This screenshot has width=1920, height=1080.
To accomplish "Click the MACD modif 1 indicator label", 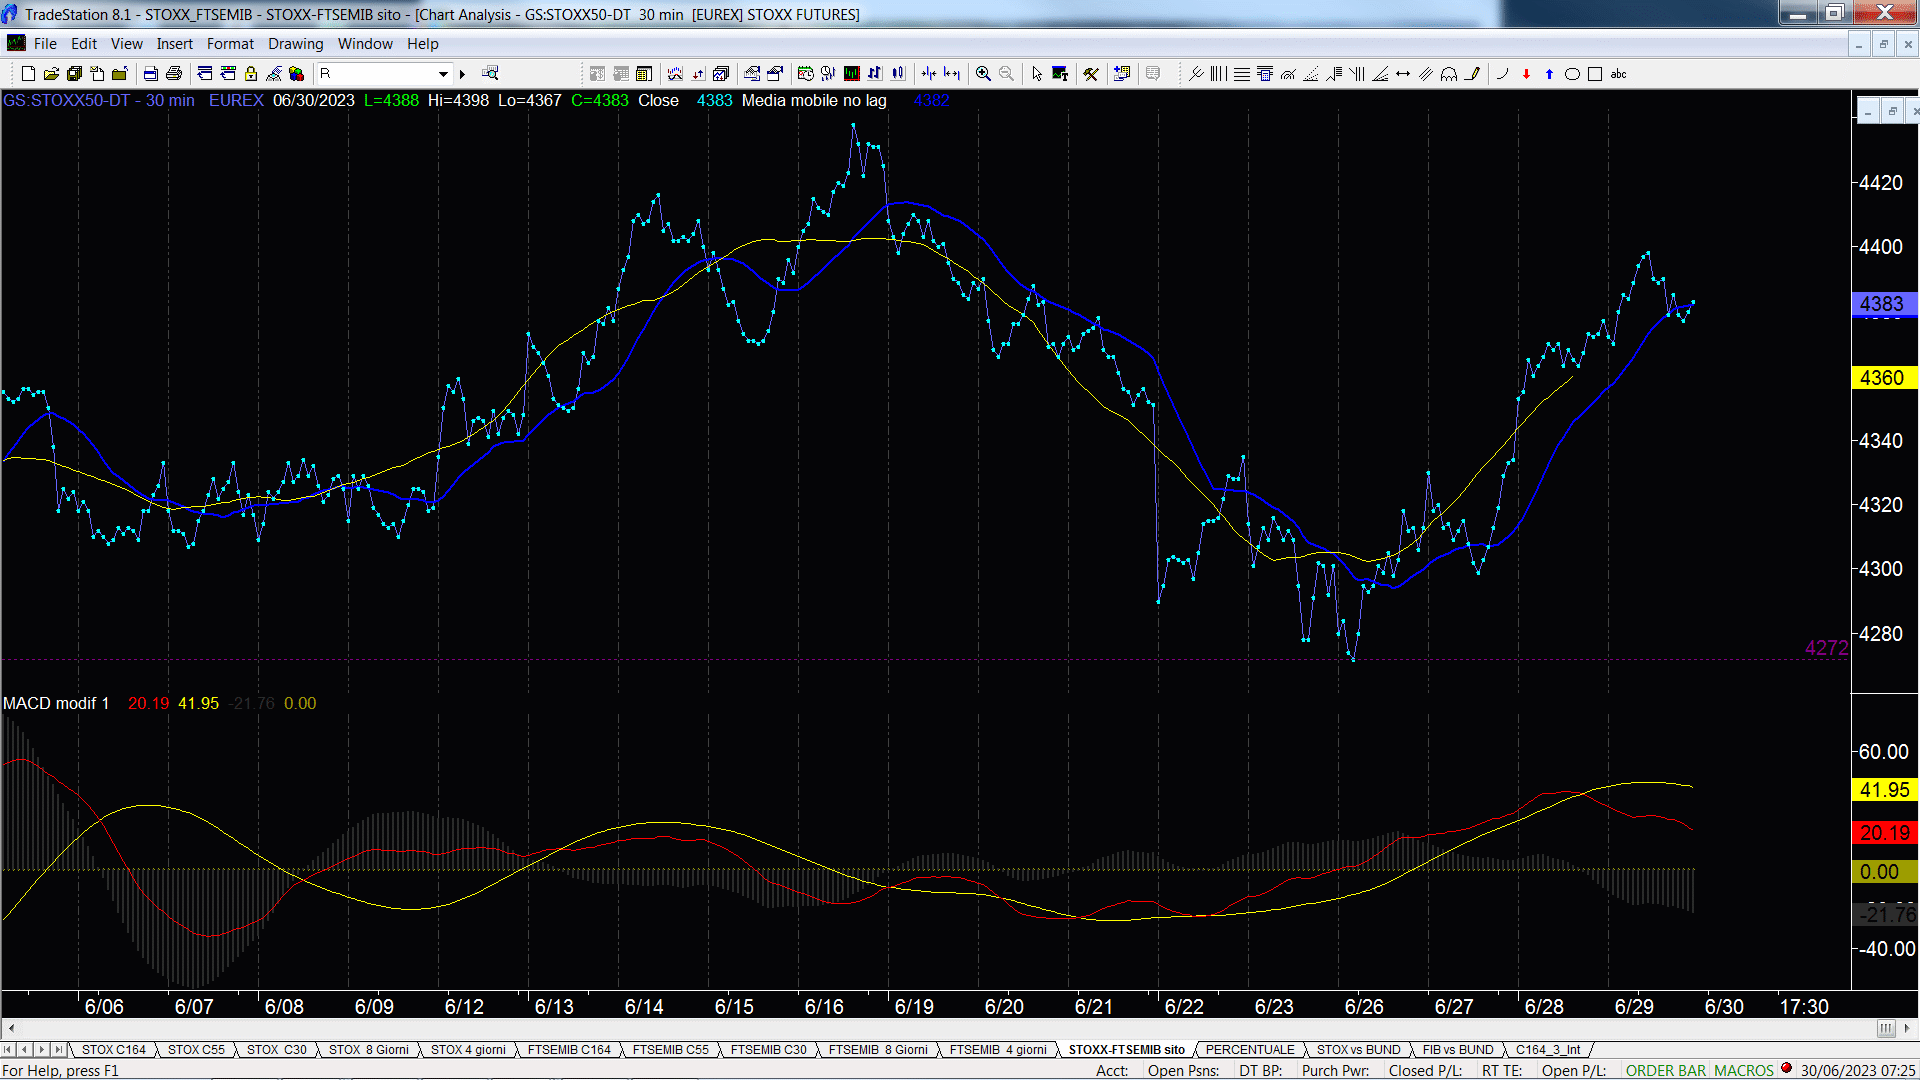I will (56, 704).
